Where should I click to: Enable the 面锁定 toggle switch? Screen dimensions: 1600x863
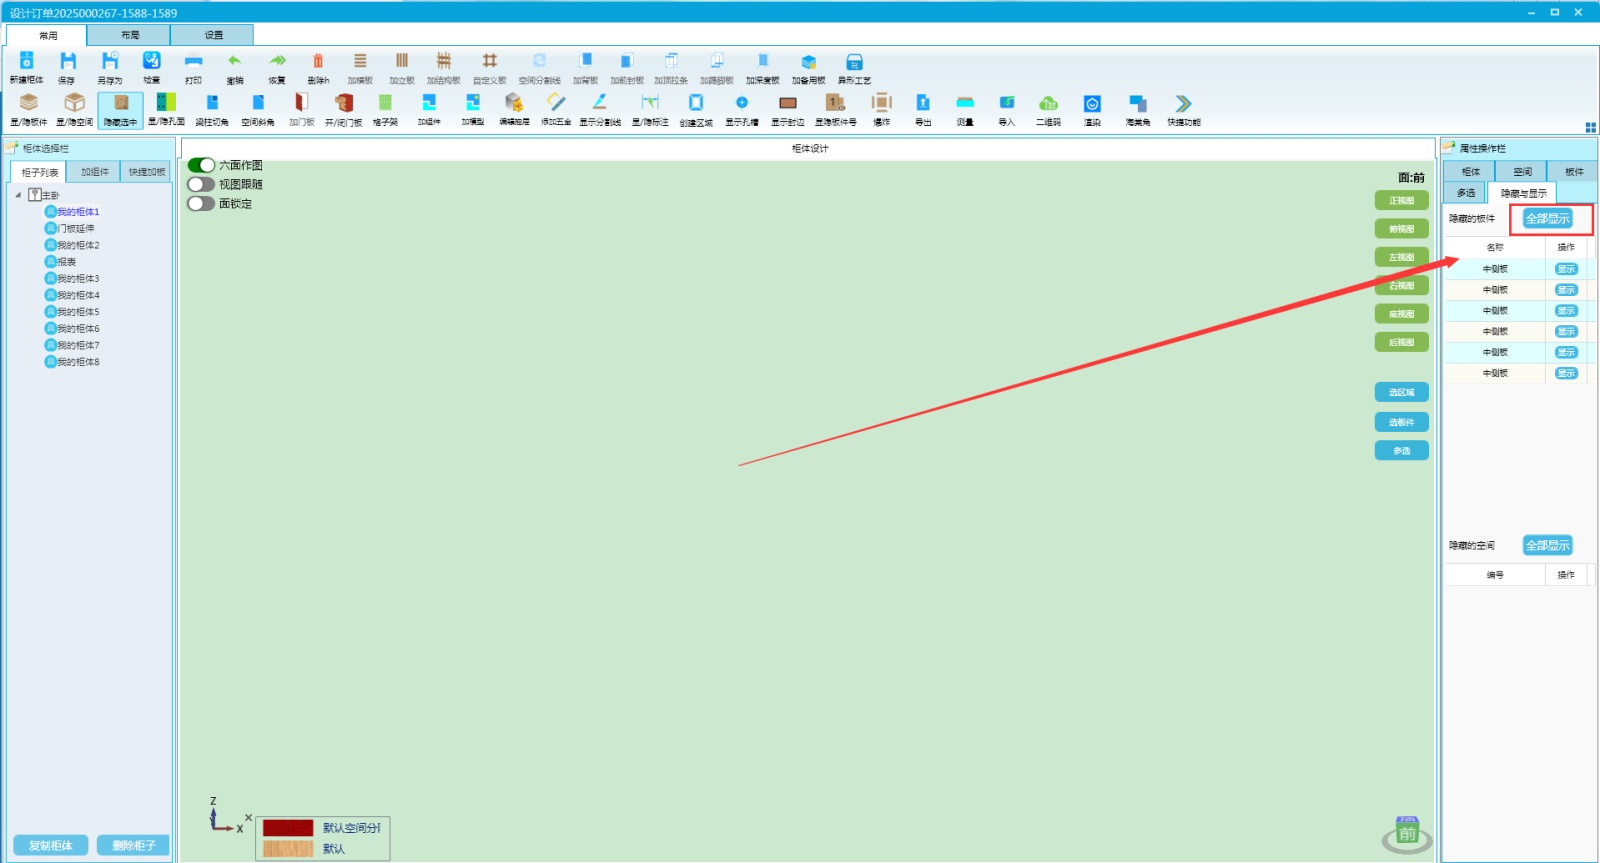[201, 203]
